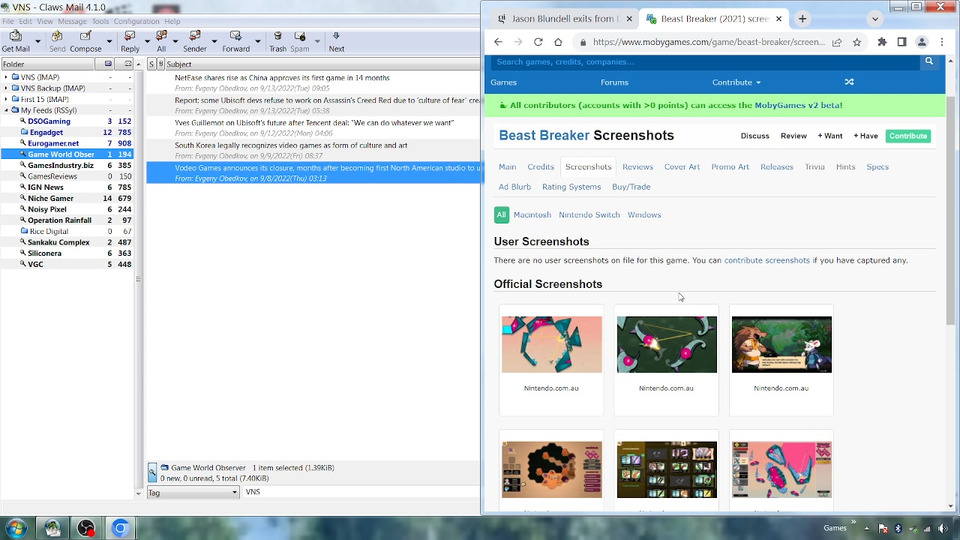Open the browser profile icon
The height and width of the screenshot is (540, 960).
pos(921,42)
